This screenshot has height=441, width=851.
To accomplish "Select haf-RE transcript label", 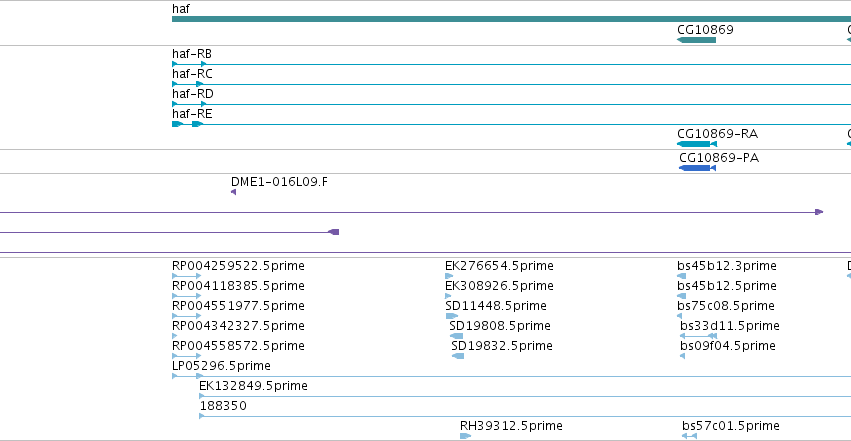I will click(x=192, y=114).
